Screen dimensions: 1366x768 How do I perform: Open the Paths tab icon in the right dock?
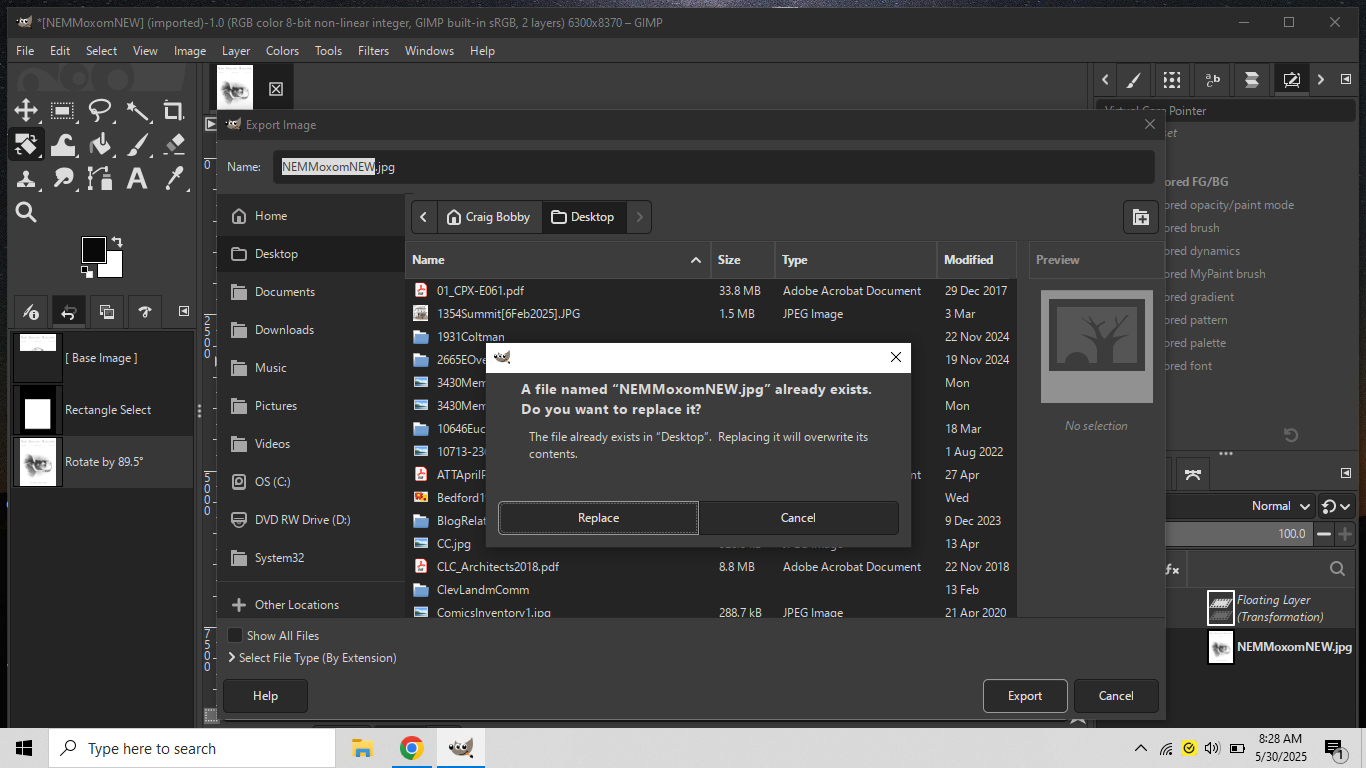coord(1192,473)
